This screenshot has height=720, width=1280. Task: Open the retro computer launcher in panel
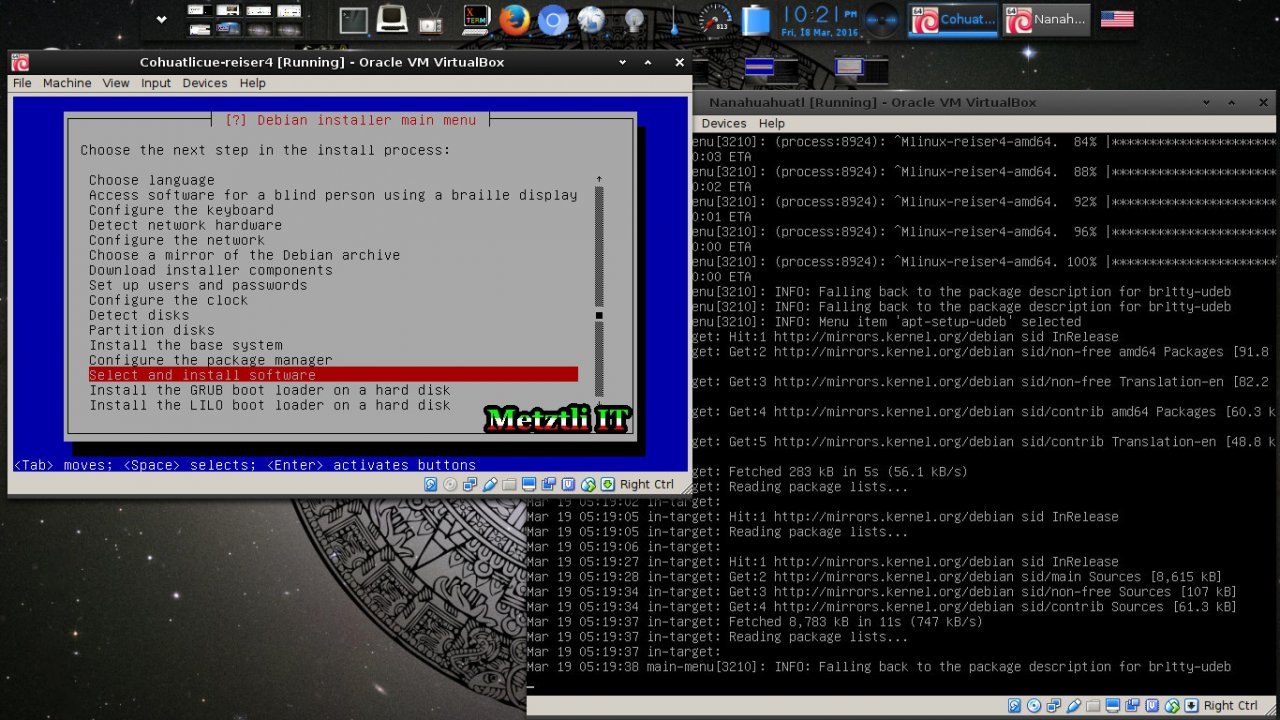pos(392,19)
